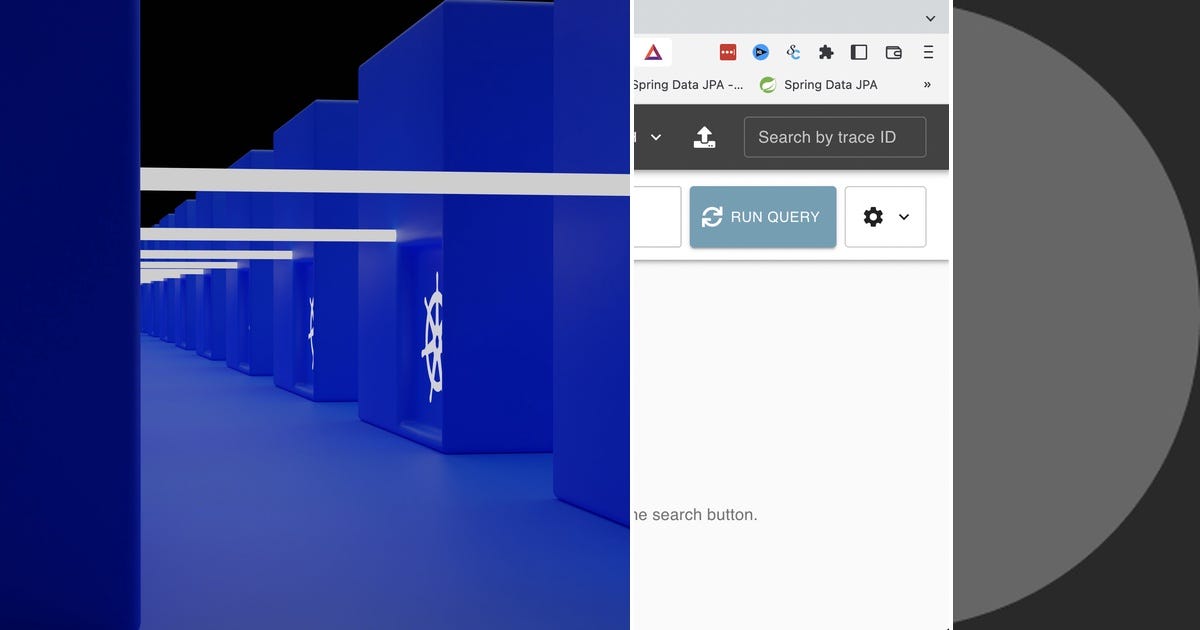Open the browser Extensions puzzle piece icon
This screenshot has height=630, width=1200.
pos(826,51)
